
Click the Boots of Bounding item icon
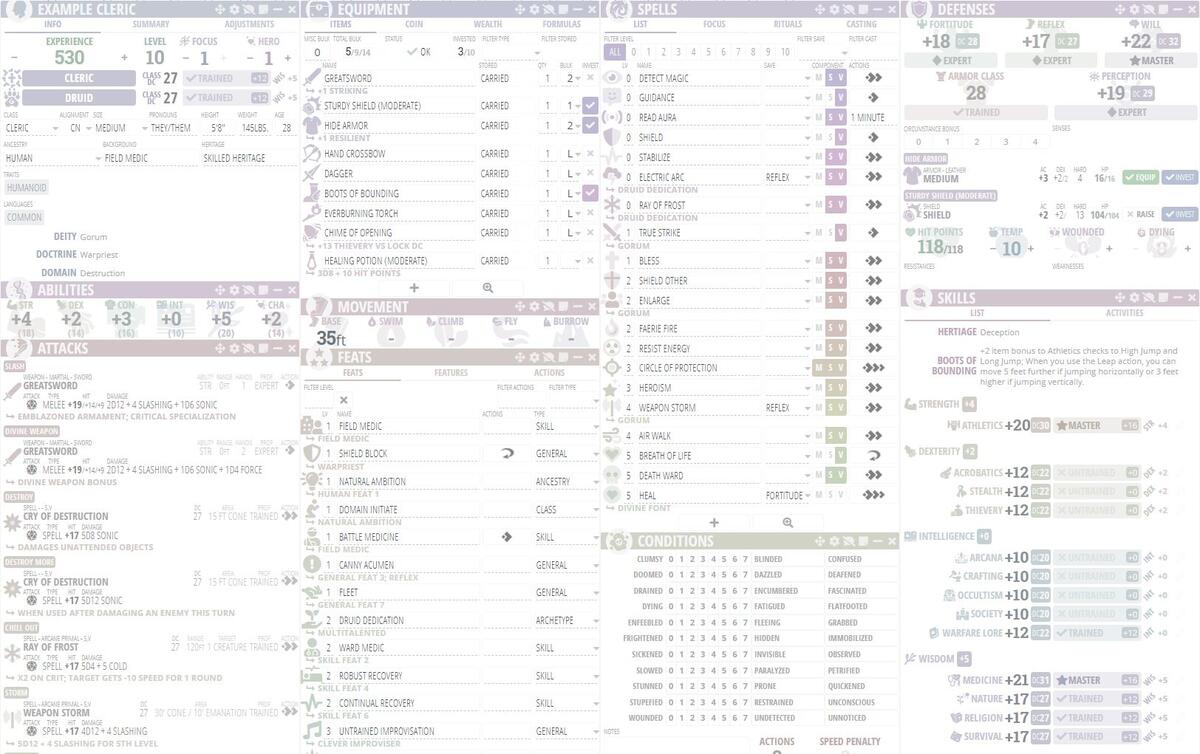311,193
